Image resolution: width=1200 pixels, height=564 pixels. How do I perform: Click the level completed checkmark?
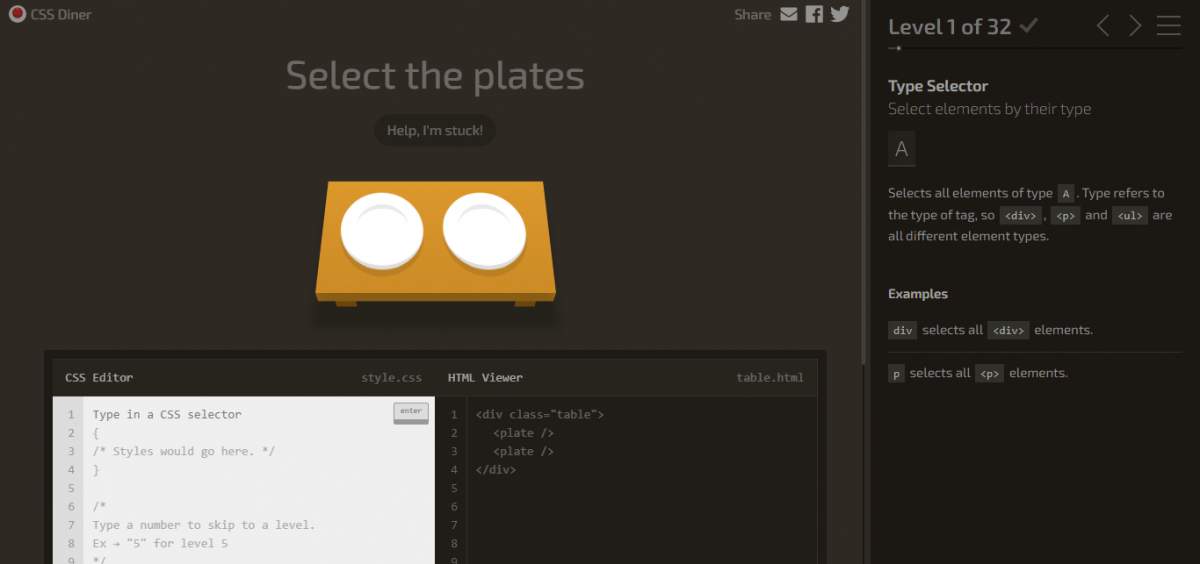click(x=1028, y=26)
